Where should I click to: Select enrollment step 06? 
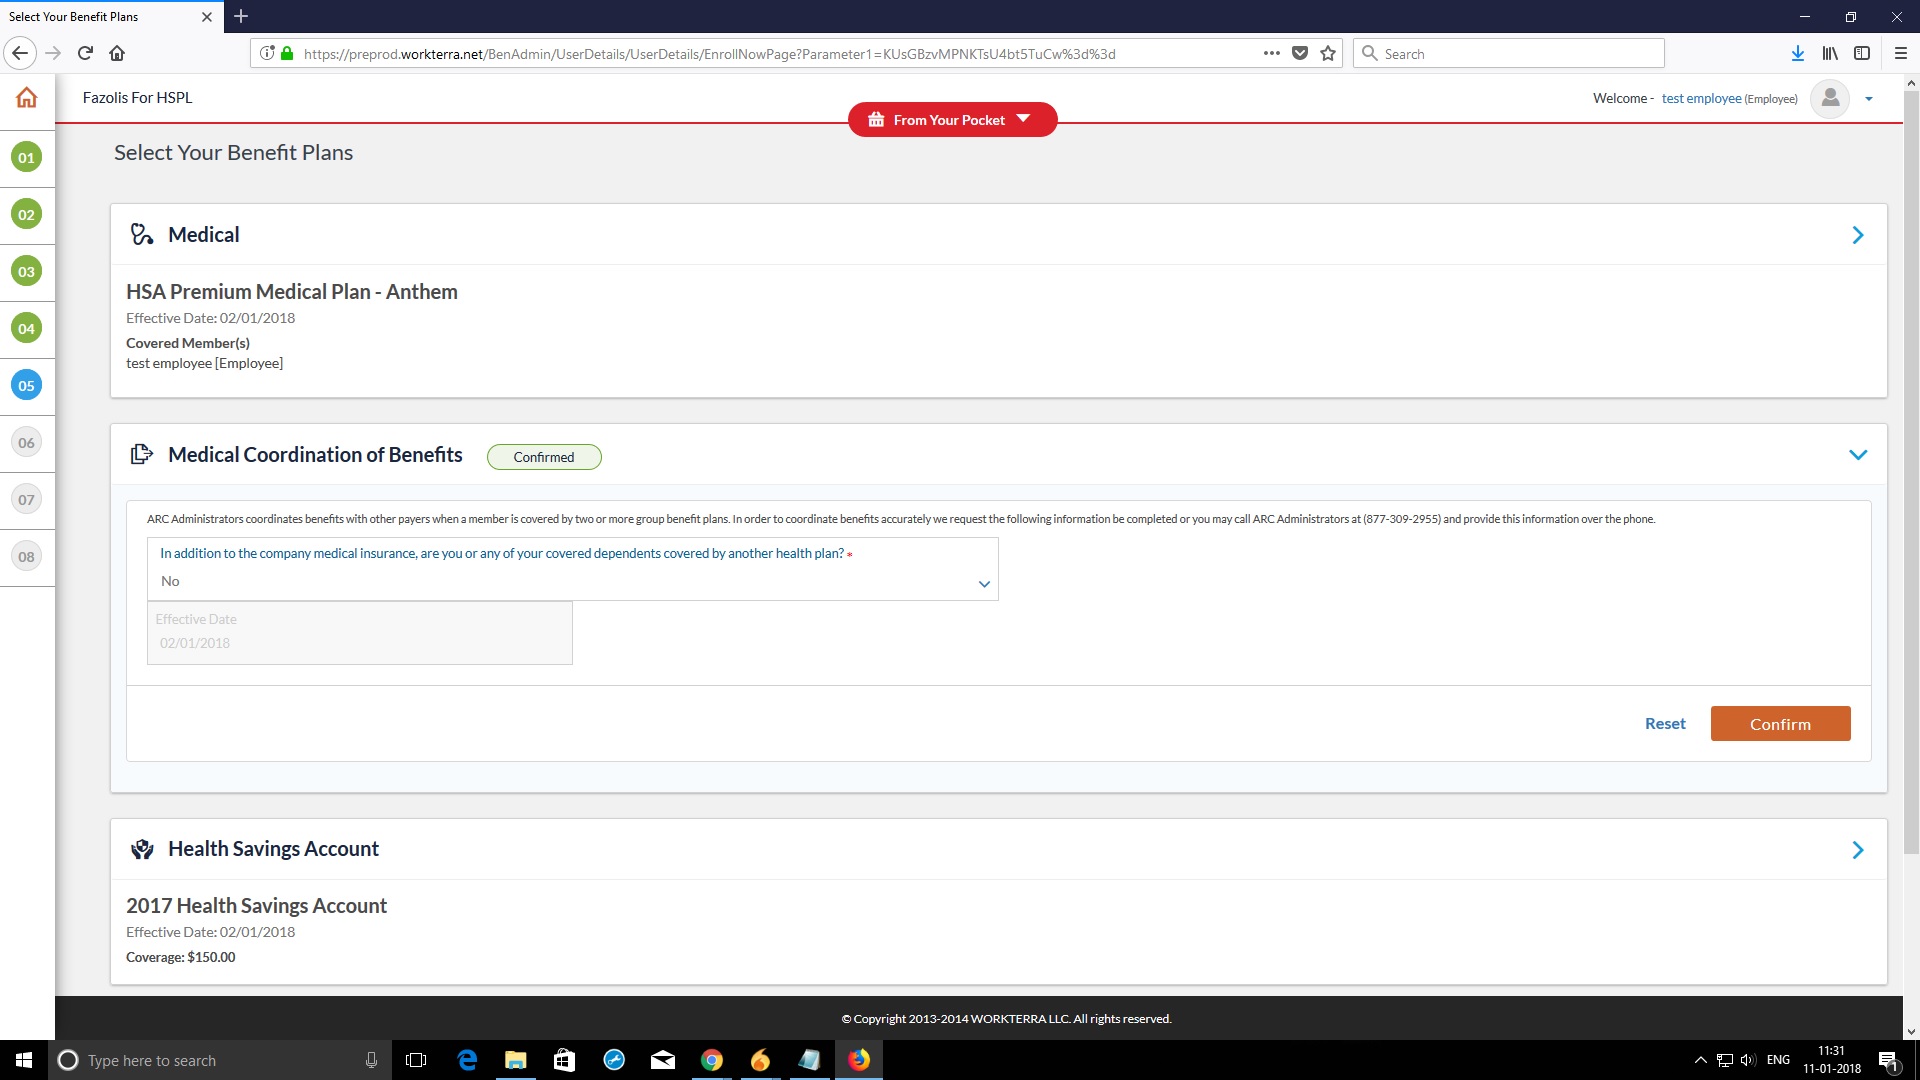coord(26,442)
